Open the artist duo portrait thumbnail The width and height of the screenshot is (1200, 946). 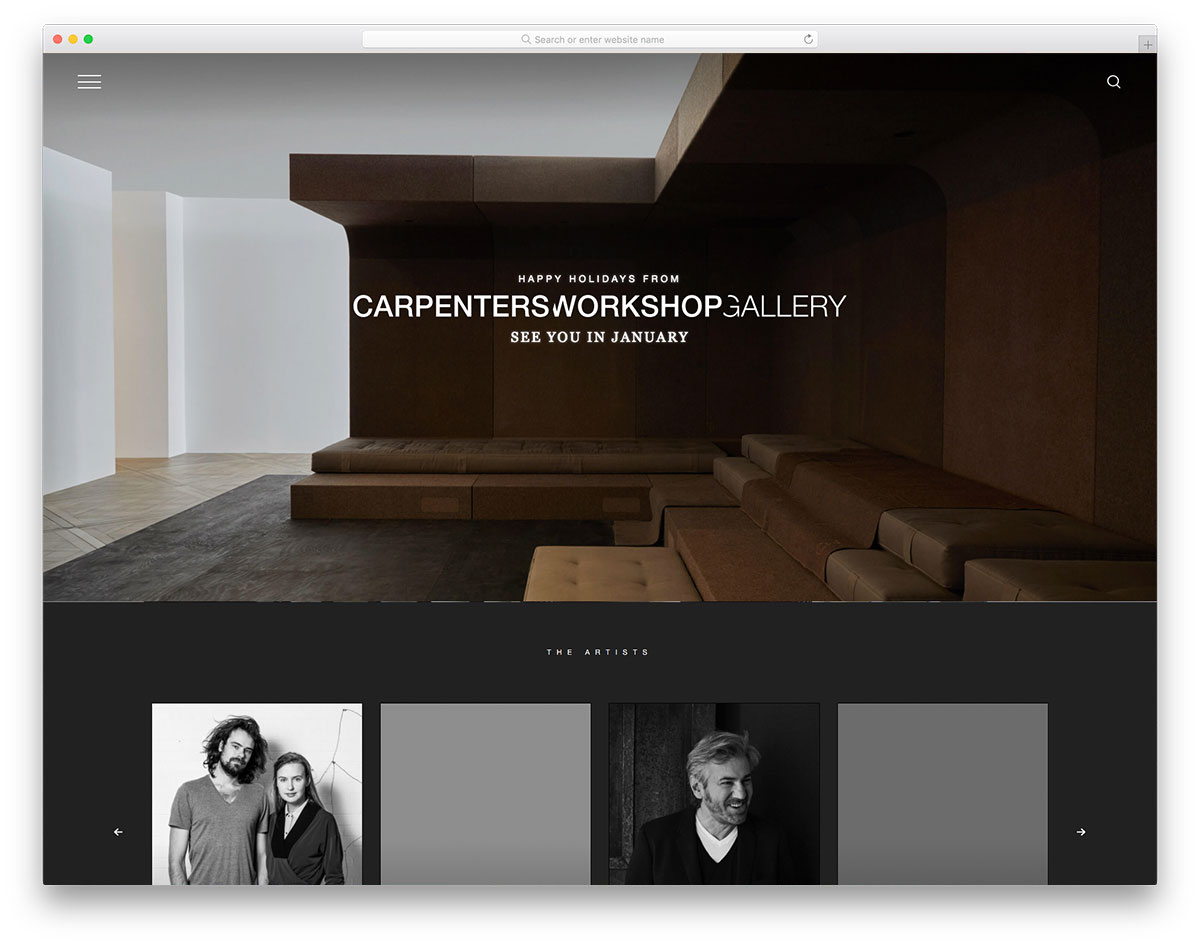(257, 794)
